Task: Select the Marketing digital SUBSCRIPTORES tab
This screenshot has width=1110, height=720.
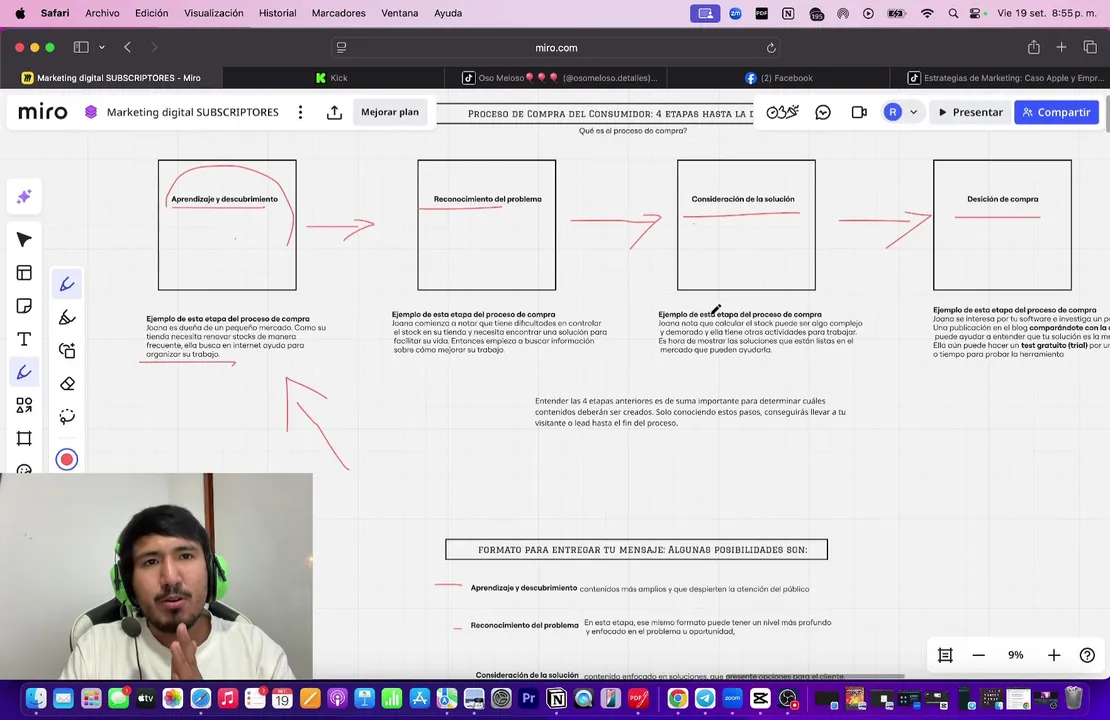Action: 111,78
